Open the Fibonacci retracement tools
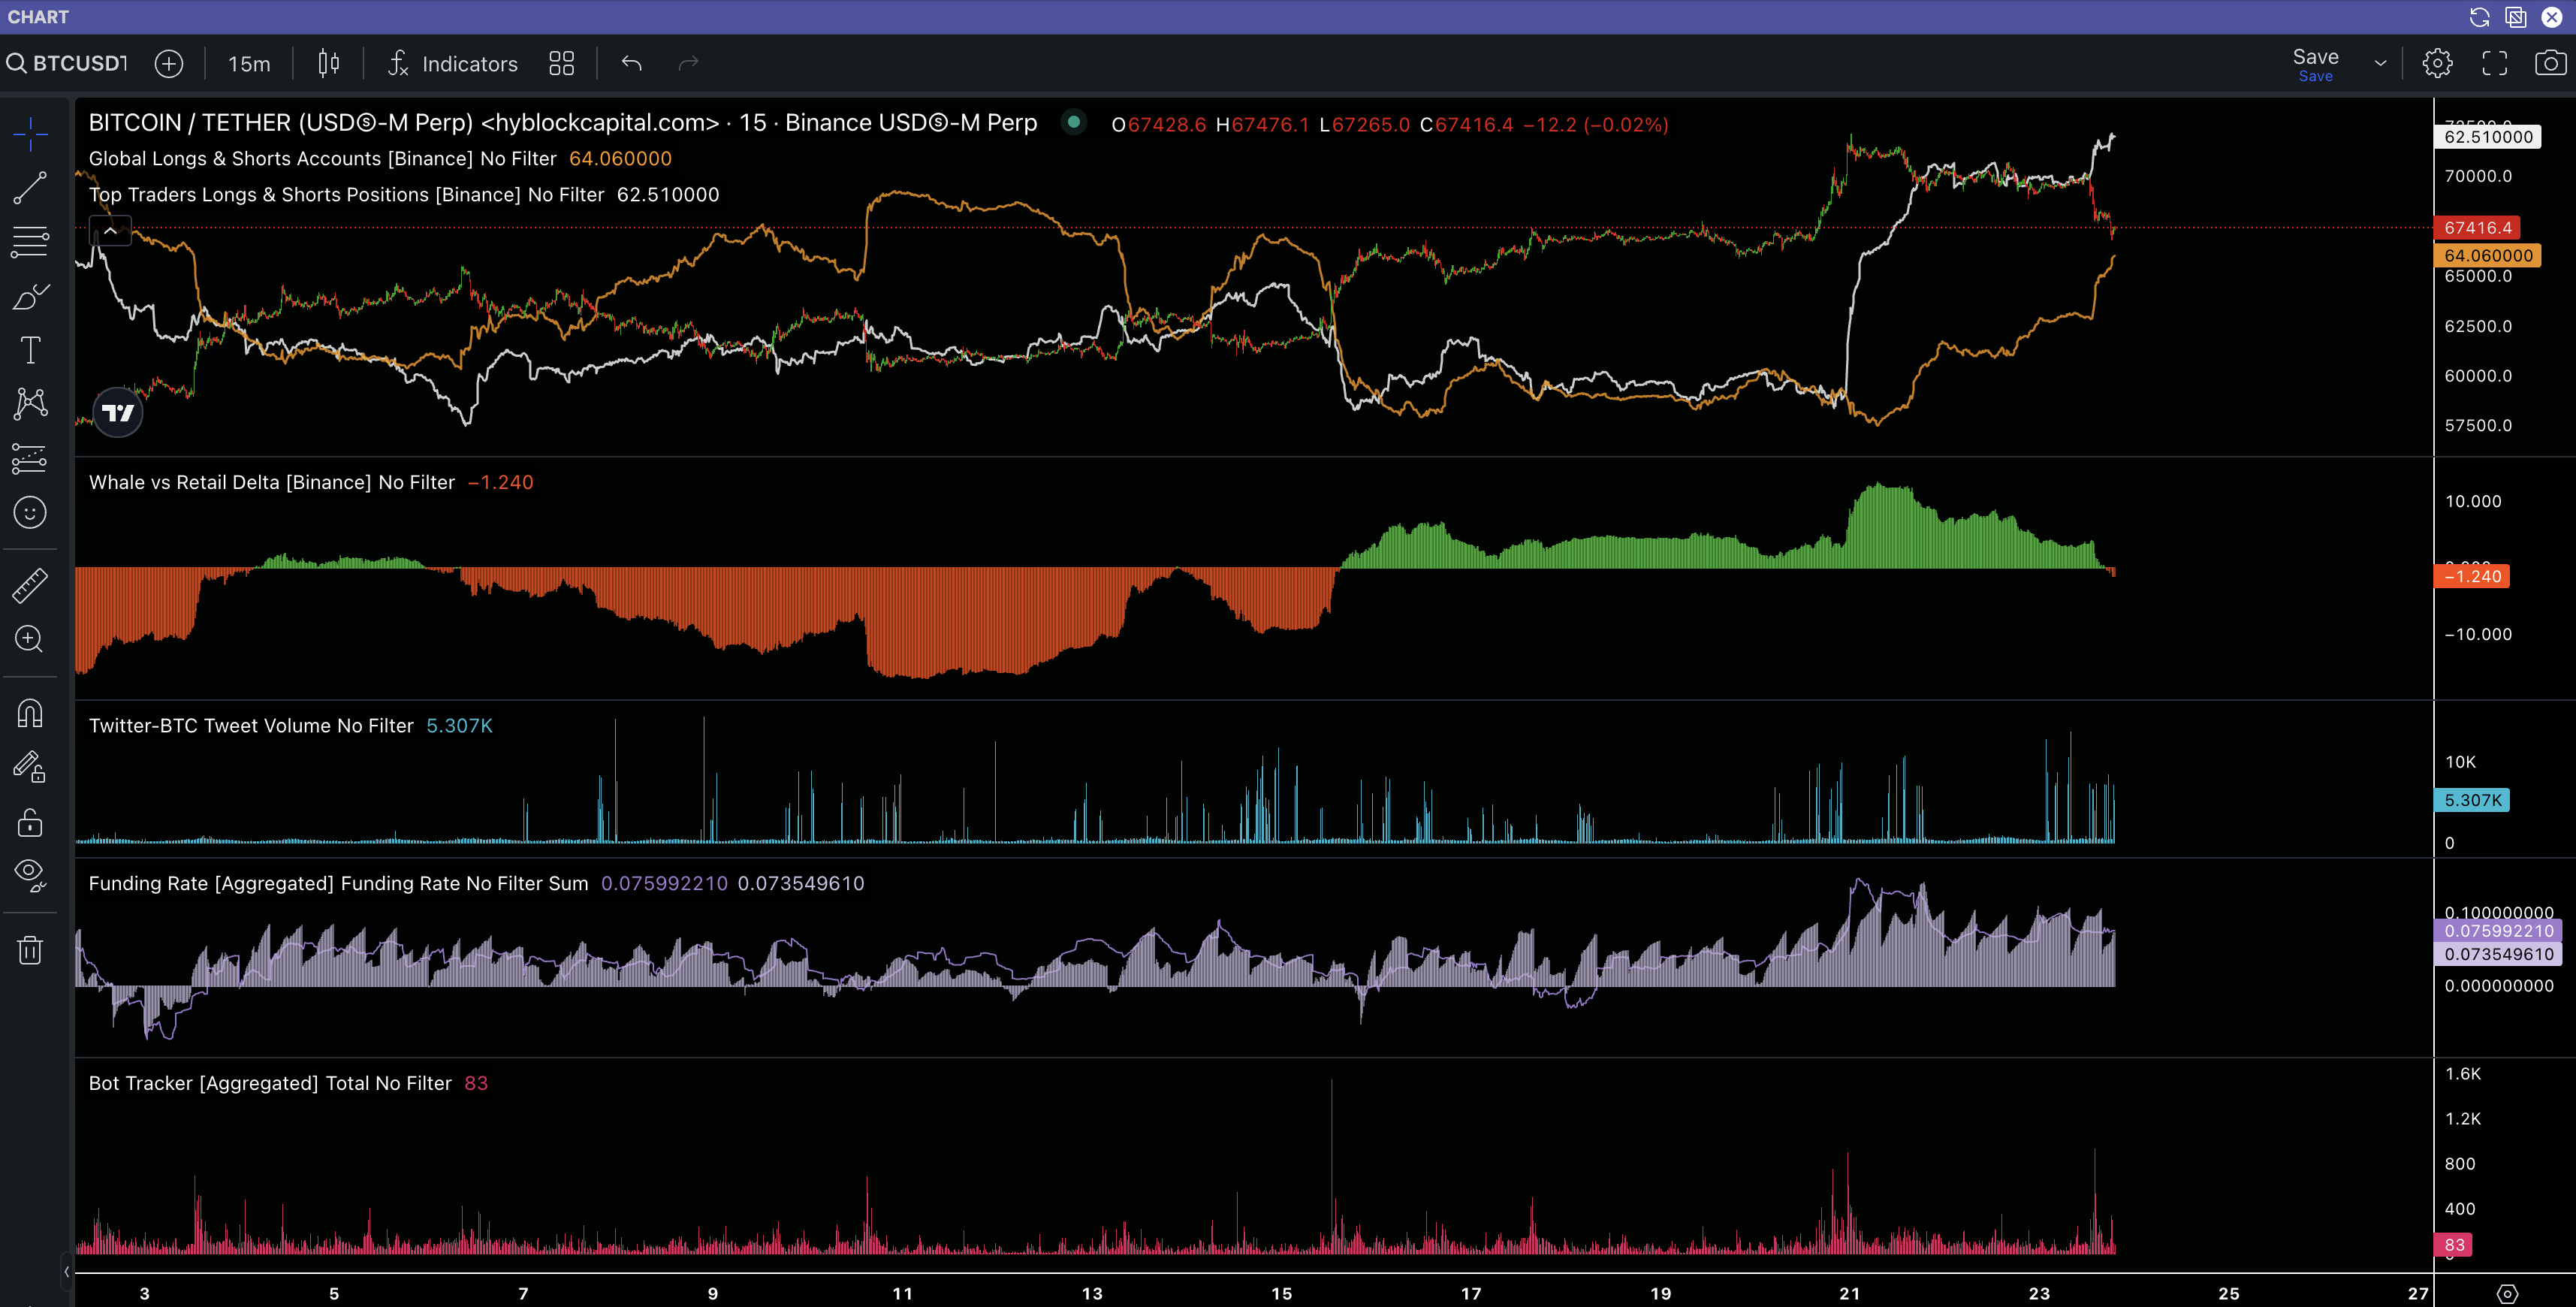The image size is (2576, 1307). (30, 241)
